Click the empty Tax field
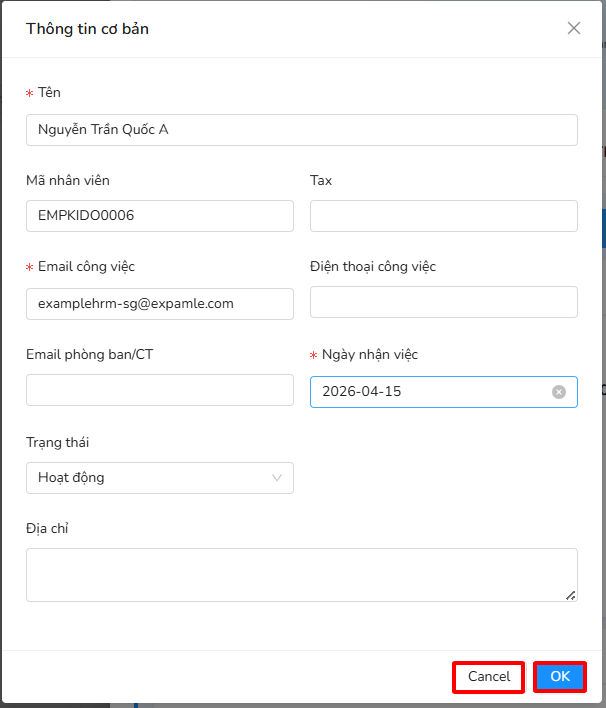Screen dimensions: 606x708 click(443, 216)
